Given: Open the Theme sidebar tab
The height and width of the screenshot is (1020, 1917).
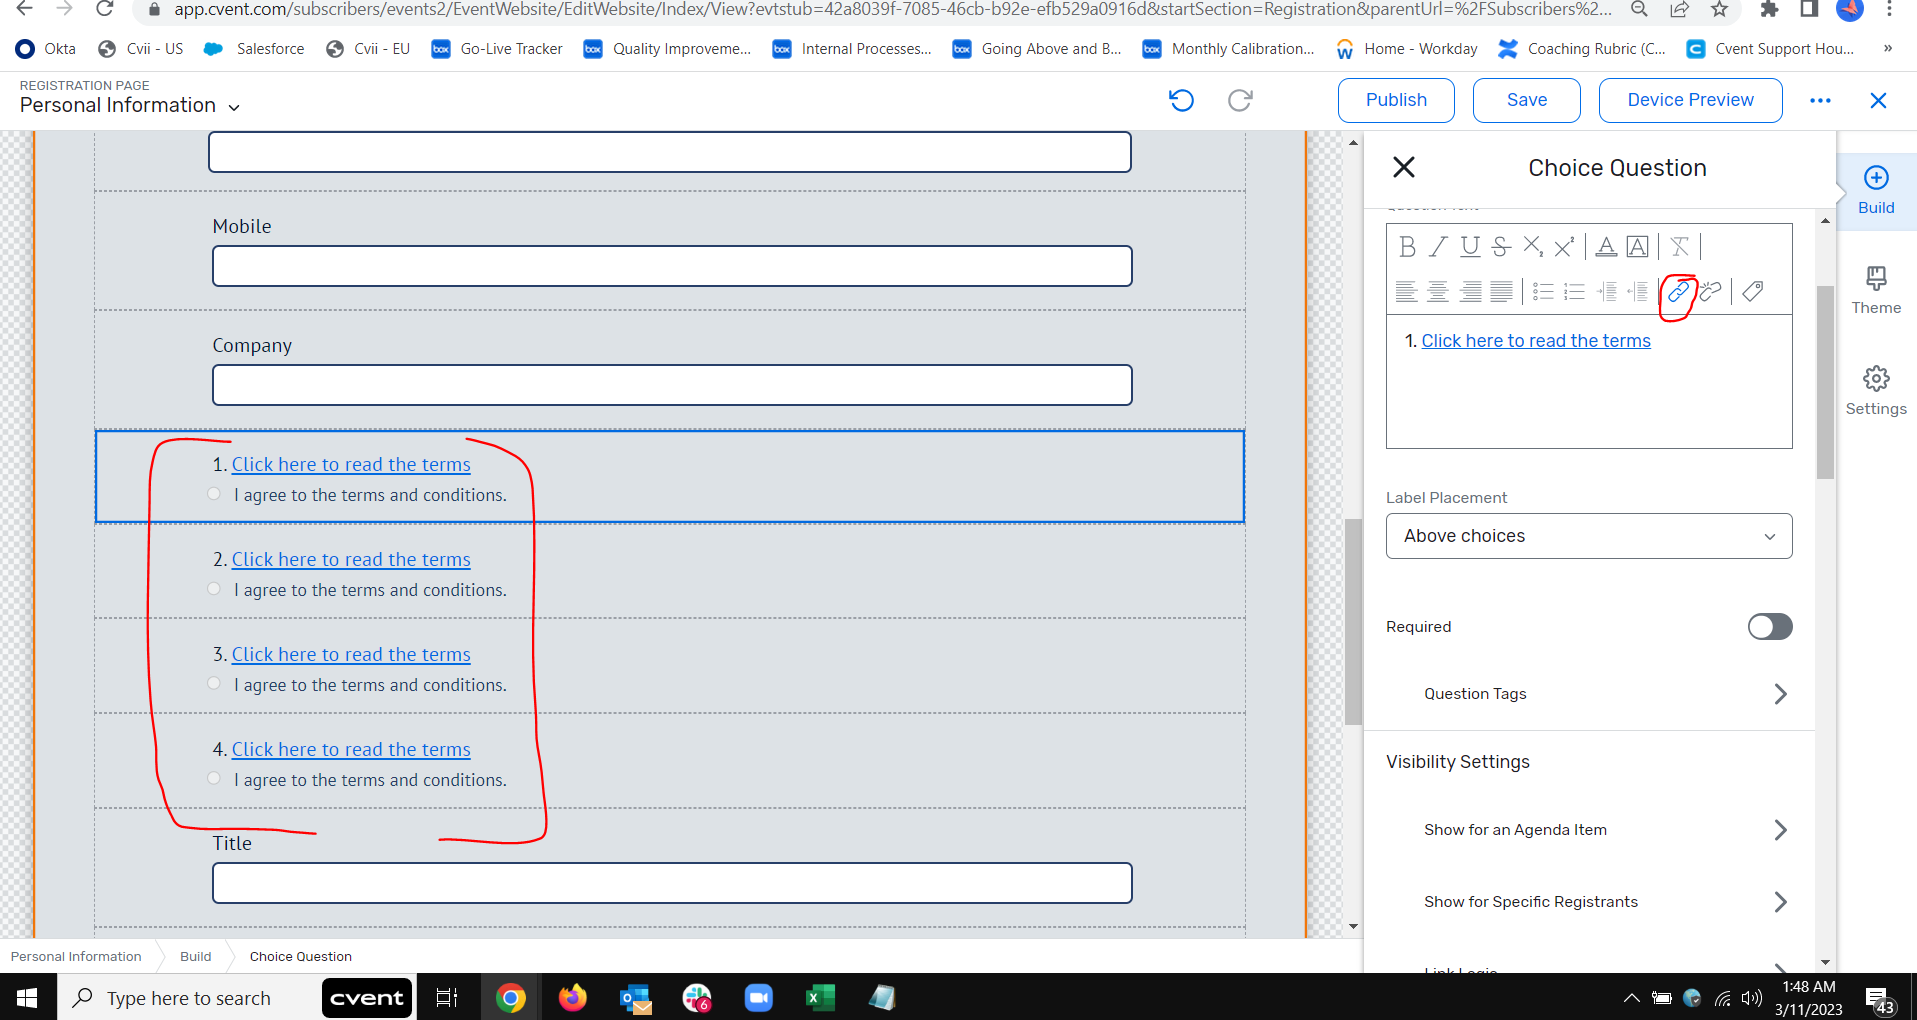Looking at the screenshot, I should click(x=1876, y=291).
